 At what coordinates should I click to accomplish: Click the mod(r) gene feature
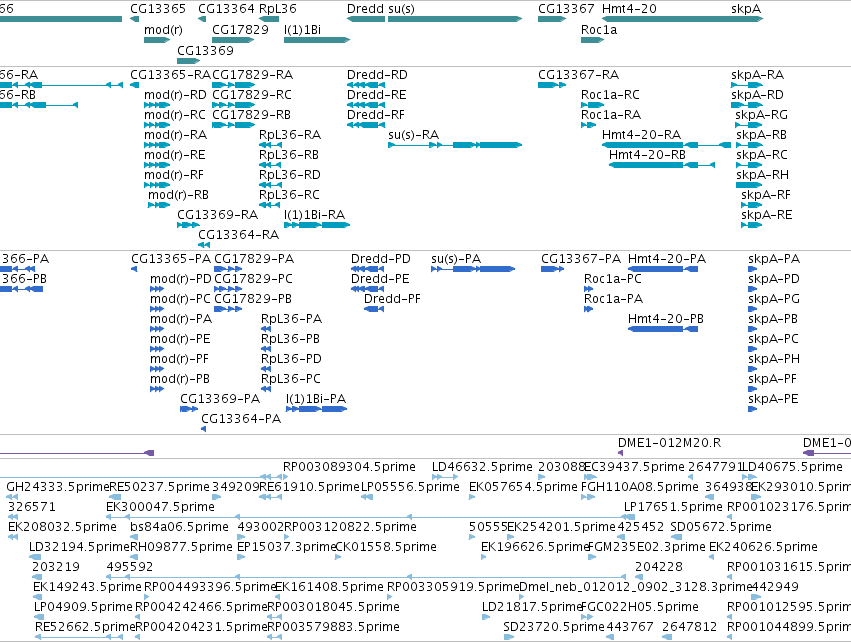point(157,40)
